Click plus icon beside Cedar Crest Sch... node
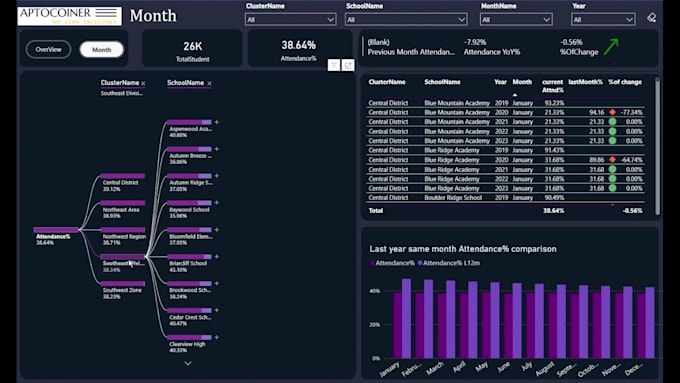 tap(216, 311)
